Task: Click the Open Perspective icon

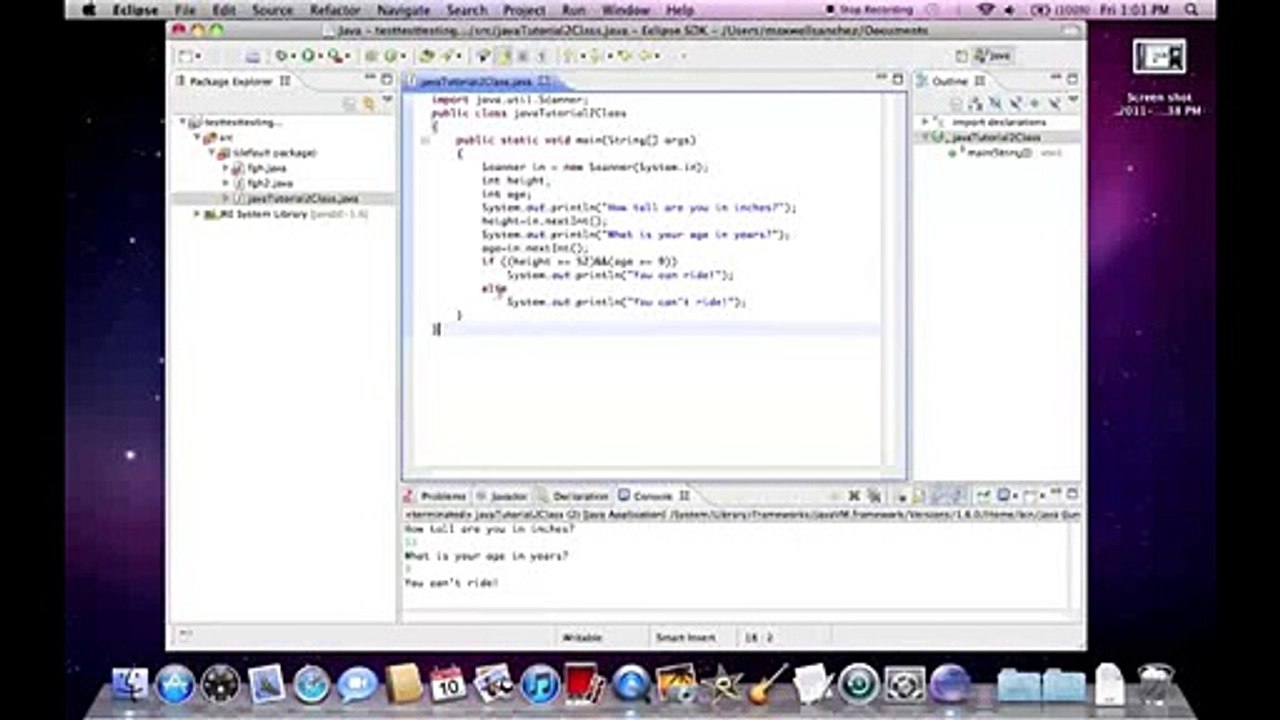Action: 962,56
